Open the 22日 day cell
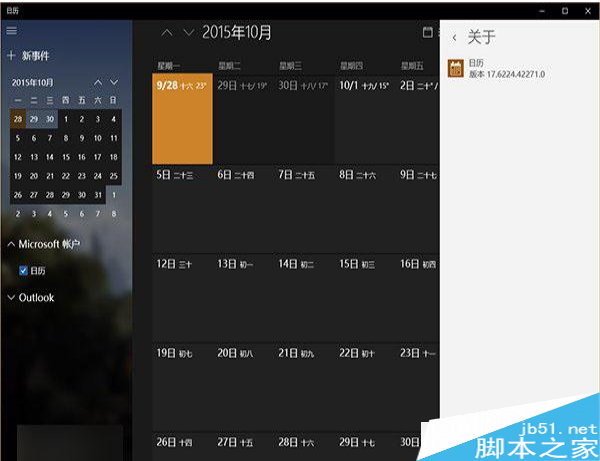The width and height of the screenshot is (600, 461). (x=365, y=388)
